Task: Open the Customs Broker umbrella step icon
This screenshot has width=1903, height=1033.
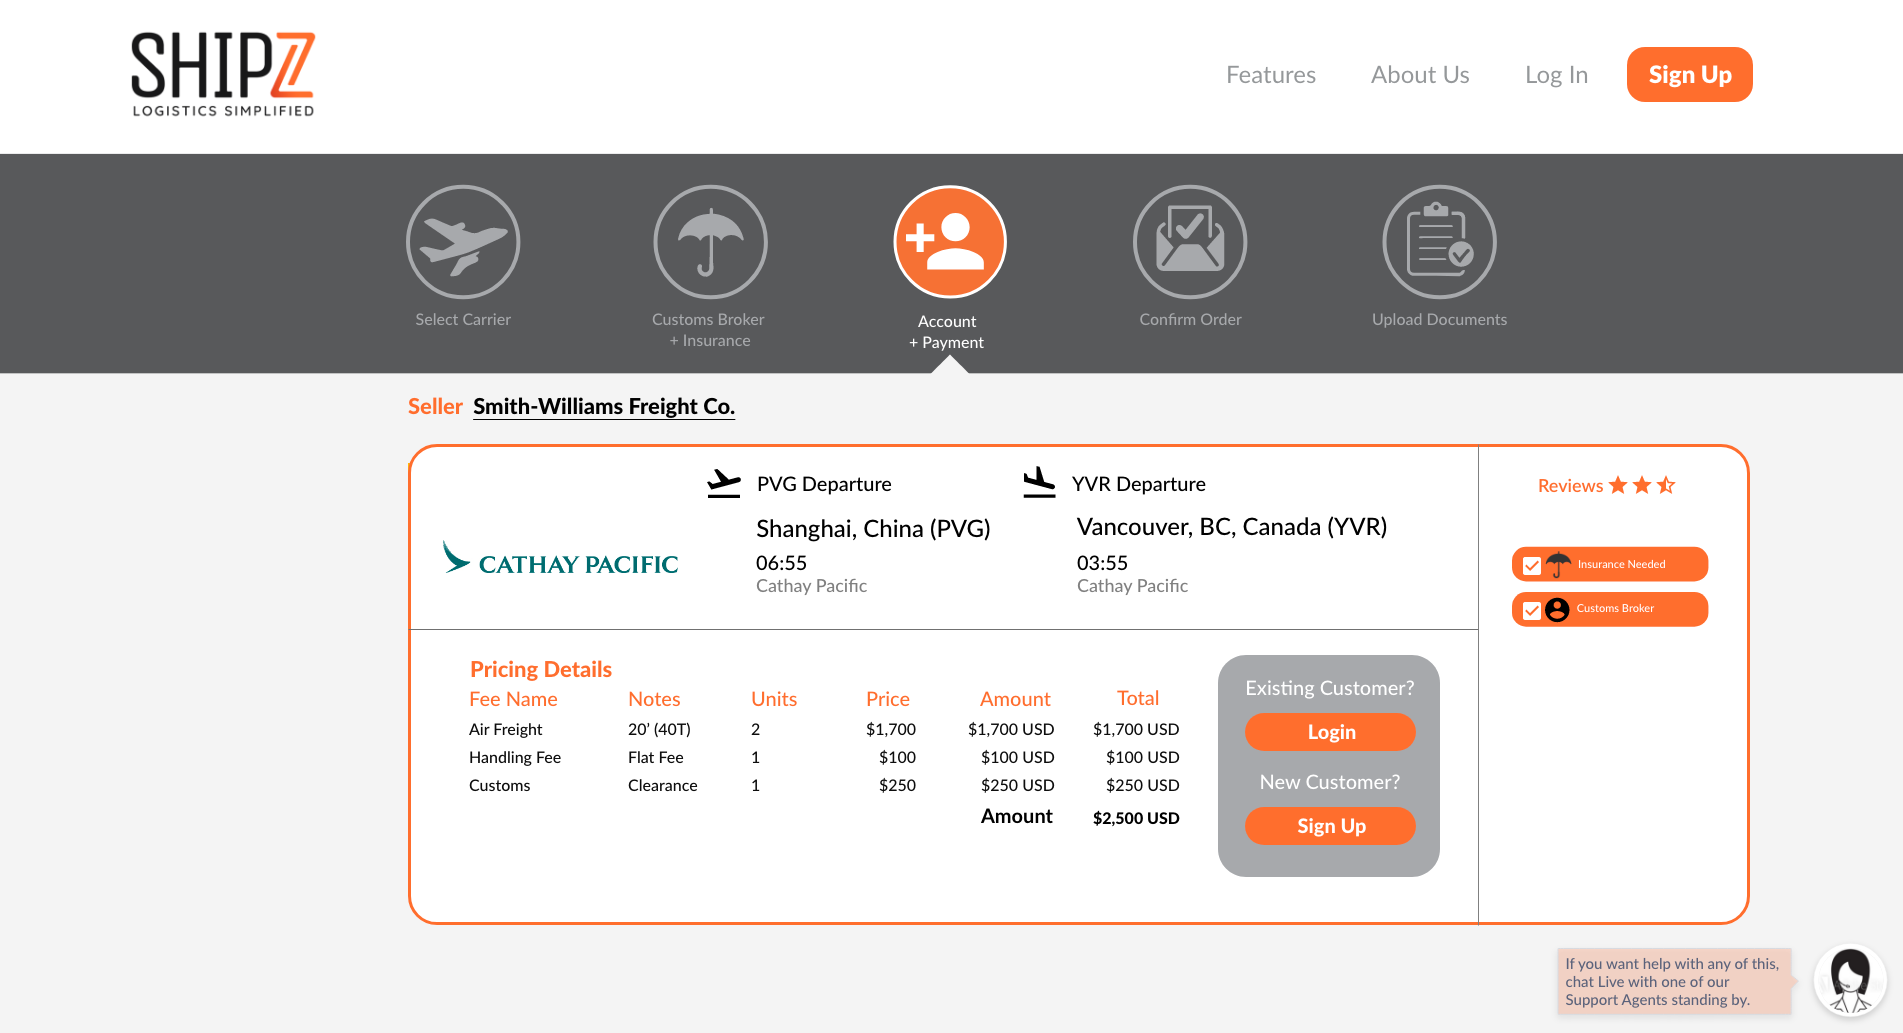Action: (710, 242)
